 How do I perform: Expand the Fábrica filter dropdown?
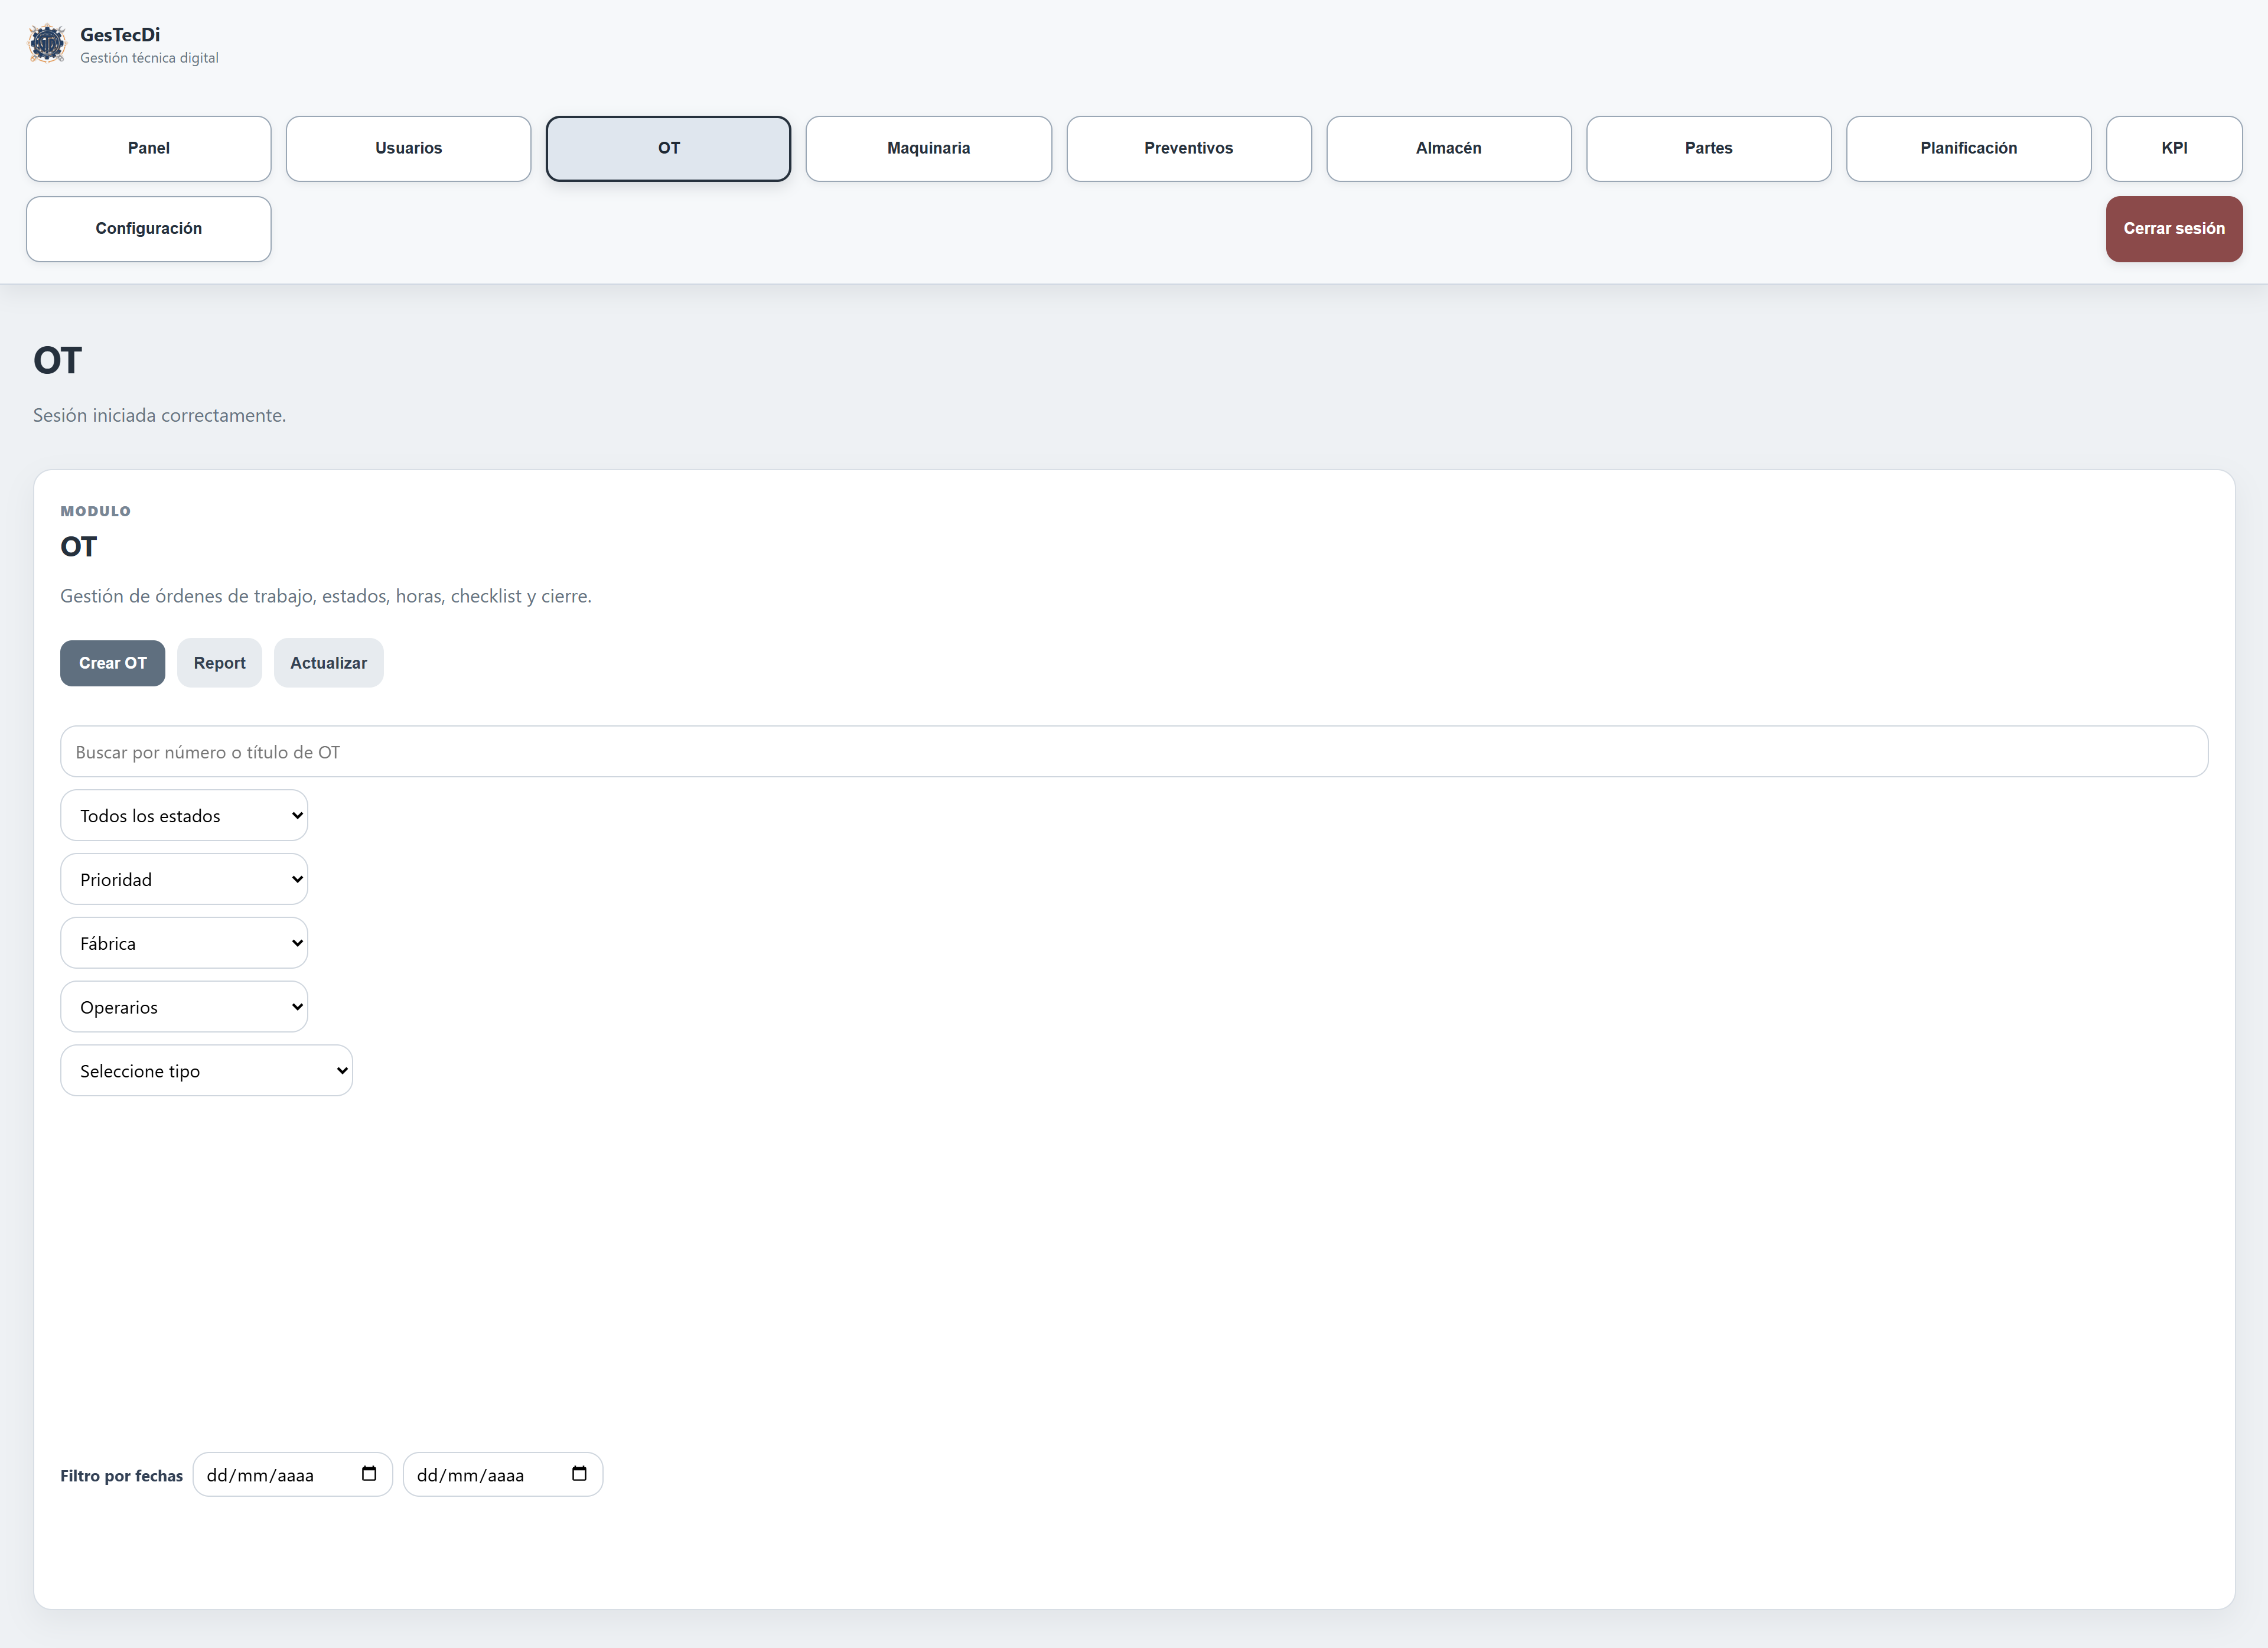click(184, 943)
